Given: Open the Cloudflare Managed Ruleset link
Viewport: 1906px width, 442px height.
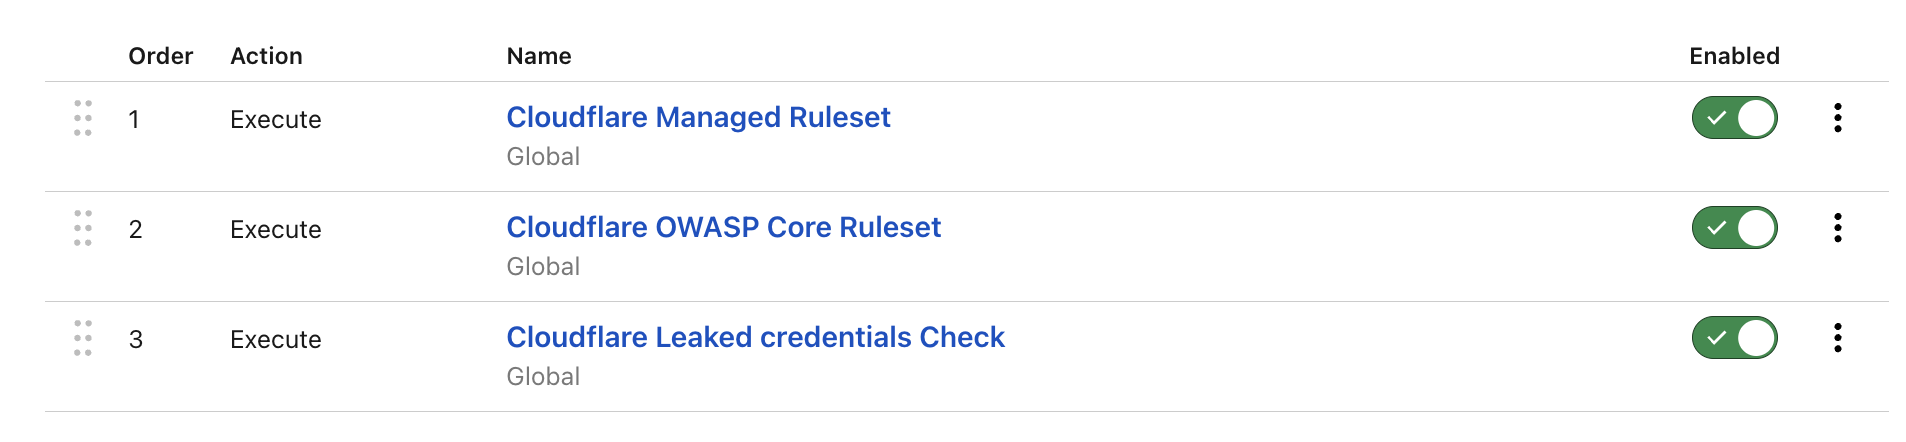Looking at the screenshot, I should [697, 118].
